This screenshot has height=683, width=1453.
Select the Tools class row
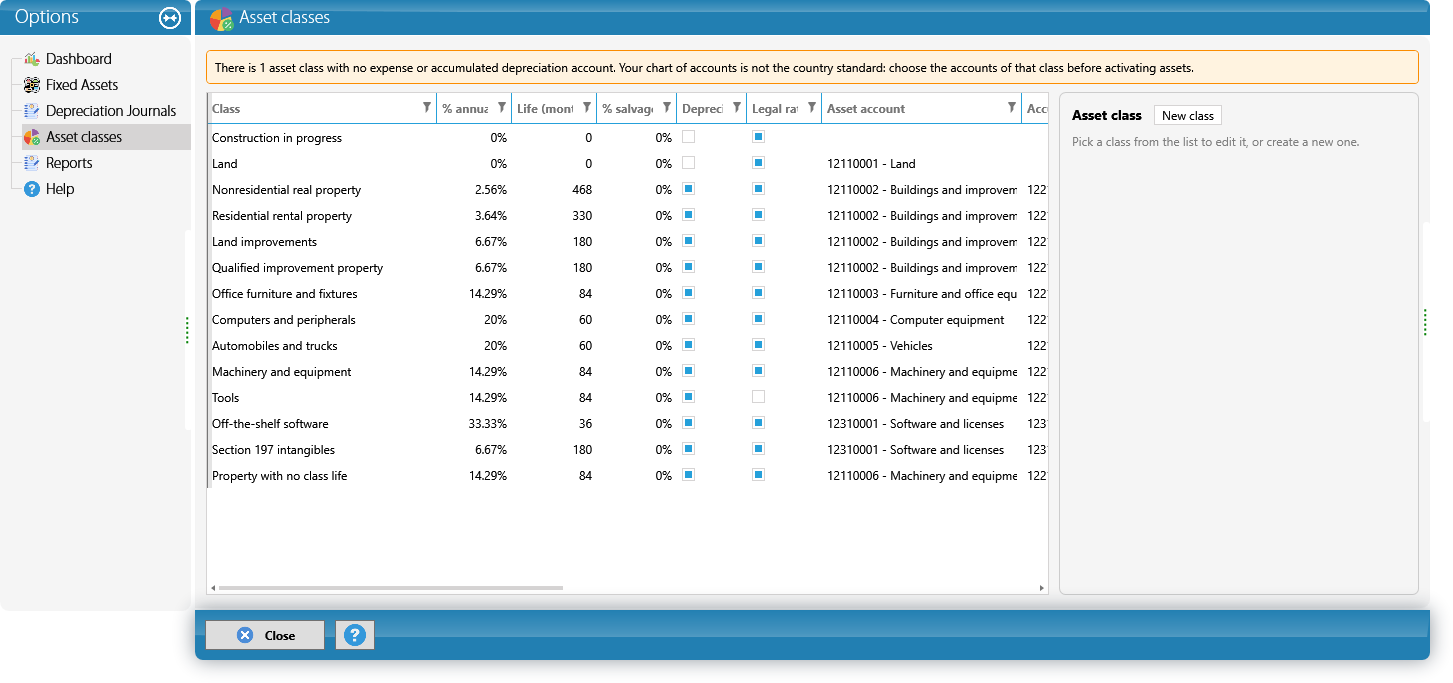628,397
